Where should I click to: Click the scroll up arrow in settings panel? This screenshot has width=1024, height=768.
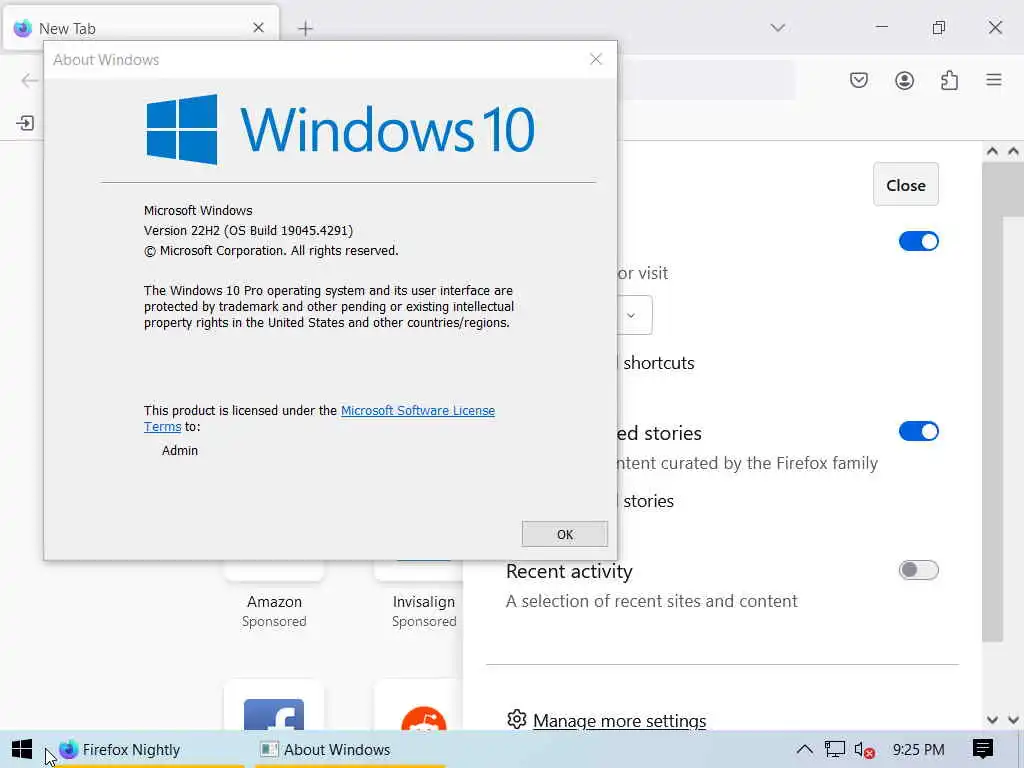992,152
